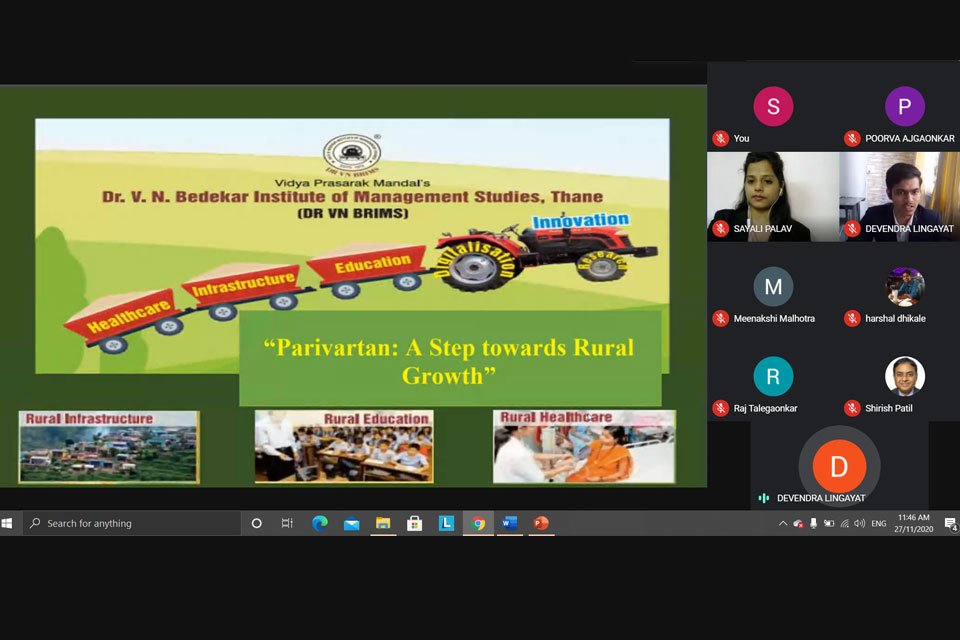Expand hidden system tray icons chevron
Image resolution: width=960 pixels, height=640 pixels.
(782, 524)
